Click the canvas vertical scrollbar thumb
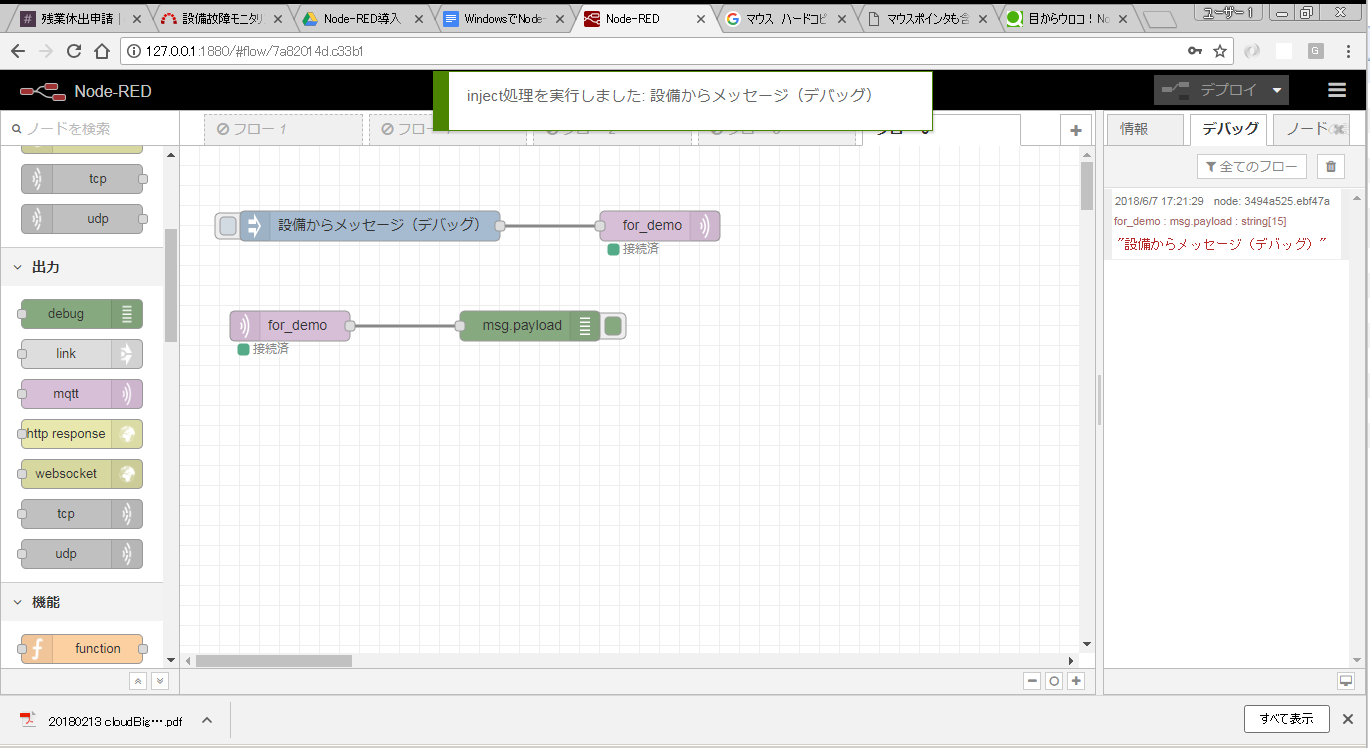 1087,186
